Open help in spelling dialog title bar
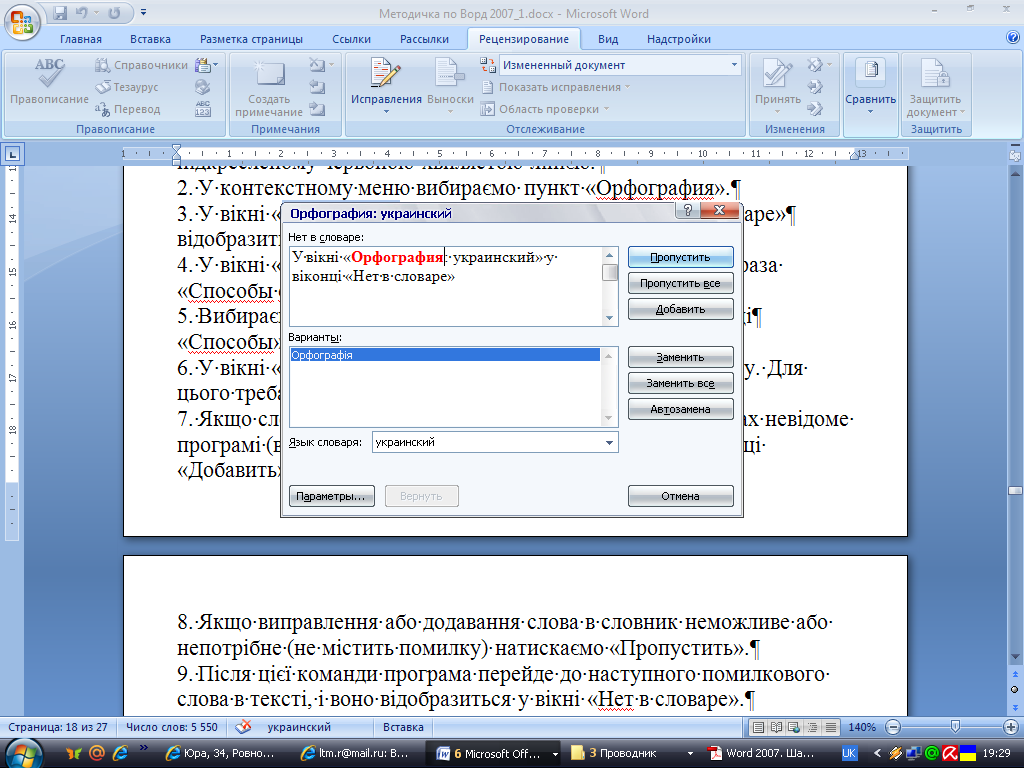This screenshot has width=1024, height=768. click(687, 210)
